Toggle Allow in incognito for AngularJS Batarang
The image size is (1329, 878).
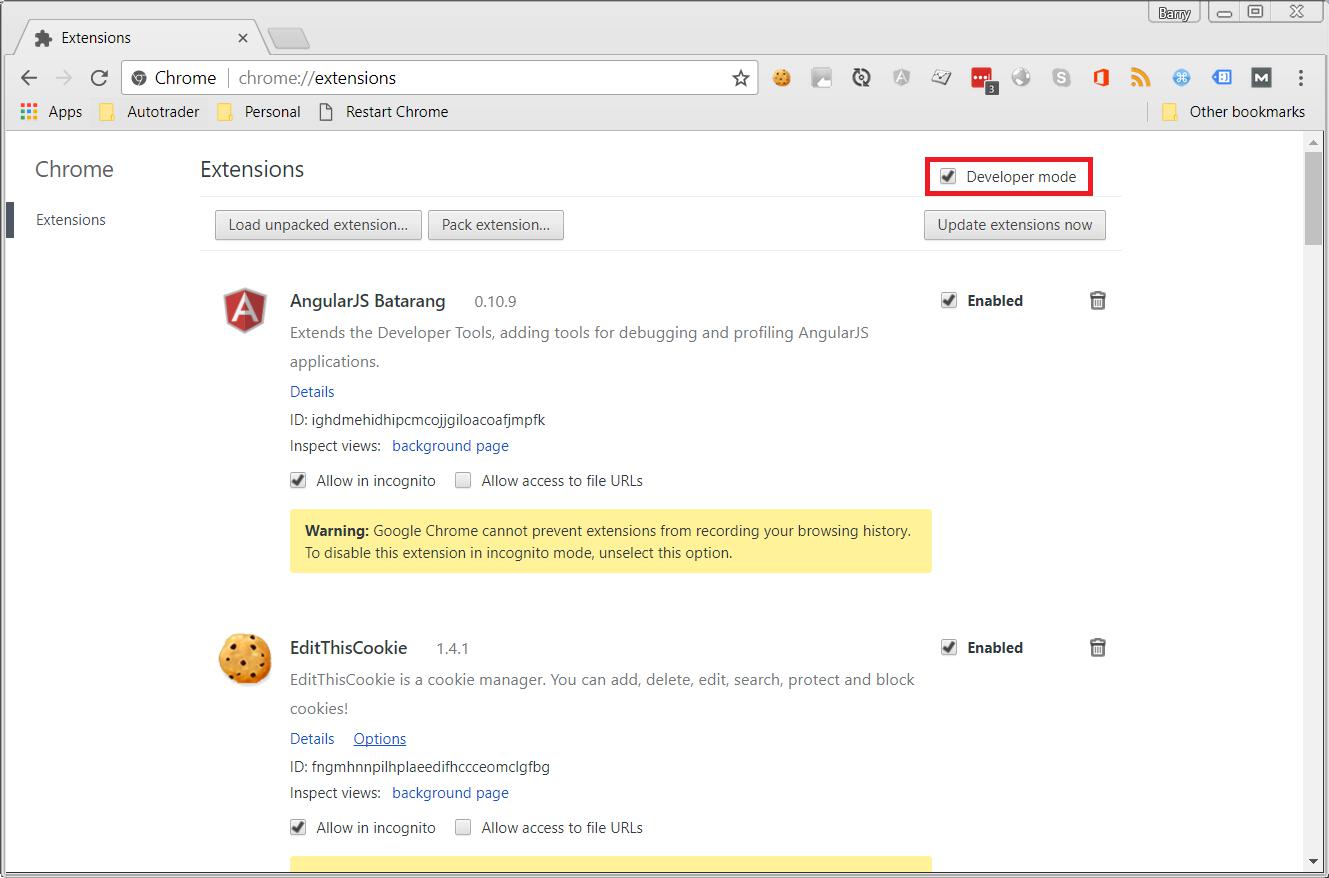click(298, 480)
